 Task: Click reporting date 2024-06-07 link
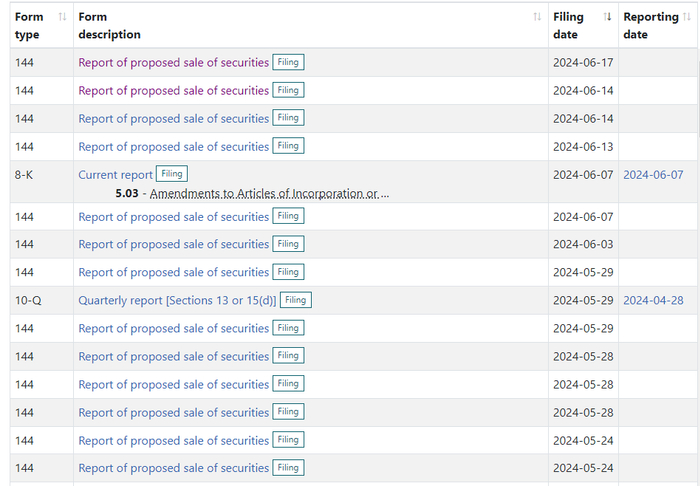653,174
